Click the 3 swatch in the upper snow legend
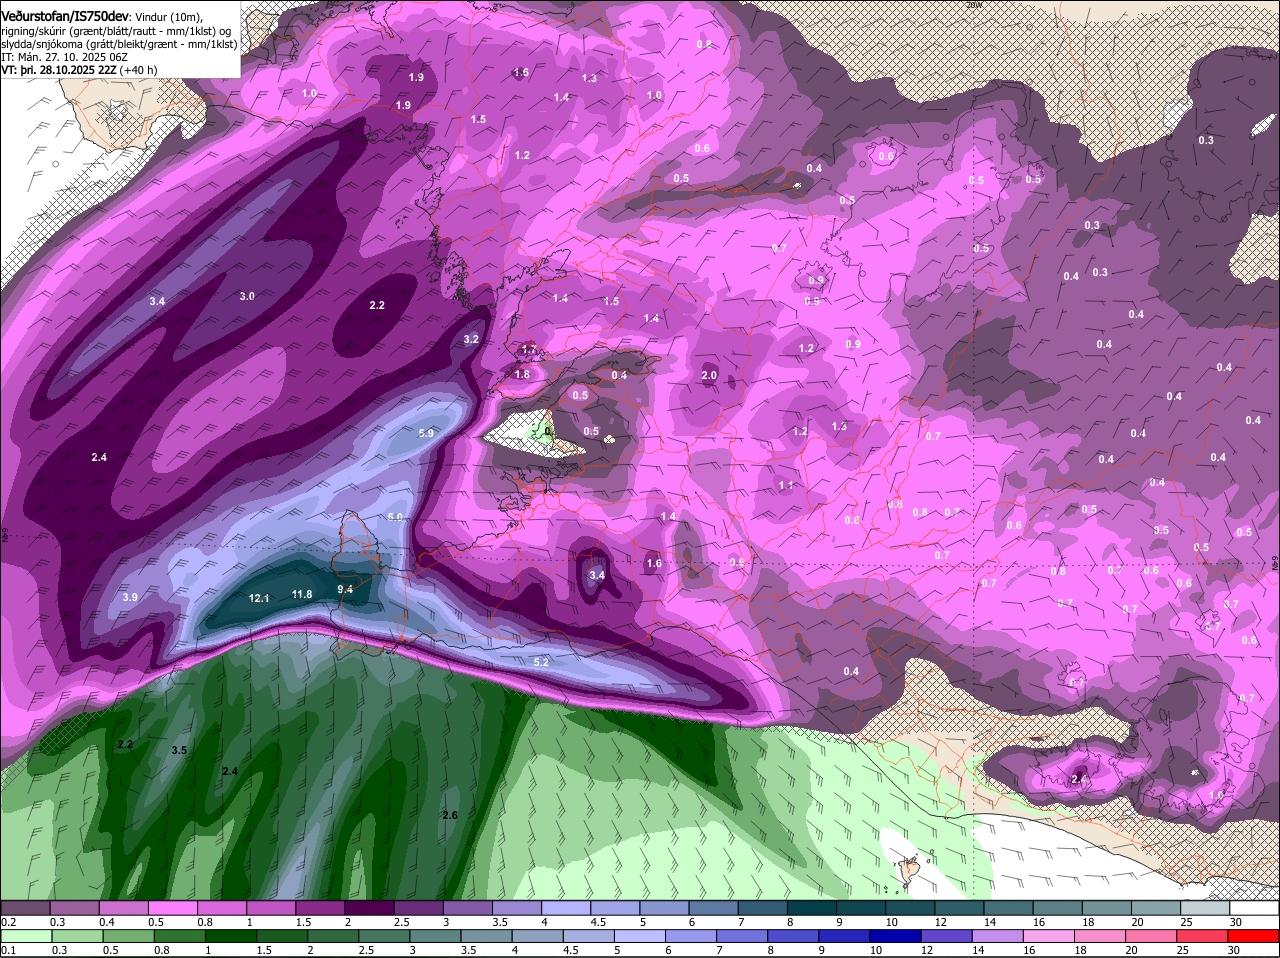Image resolution: width=1280 pixels, height=958 pixels. pos(467,907)
